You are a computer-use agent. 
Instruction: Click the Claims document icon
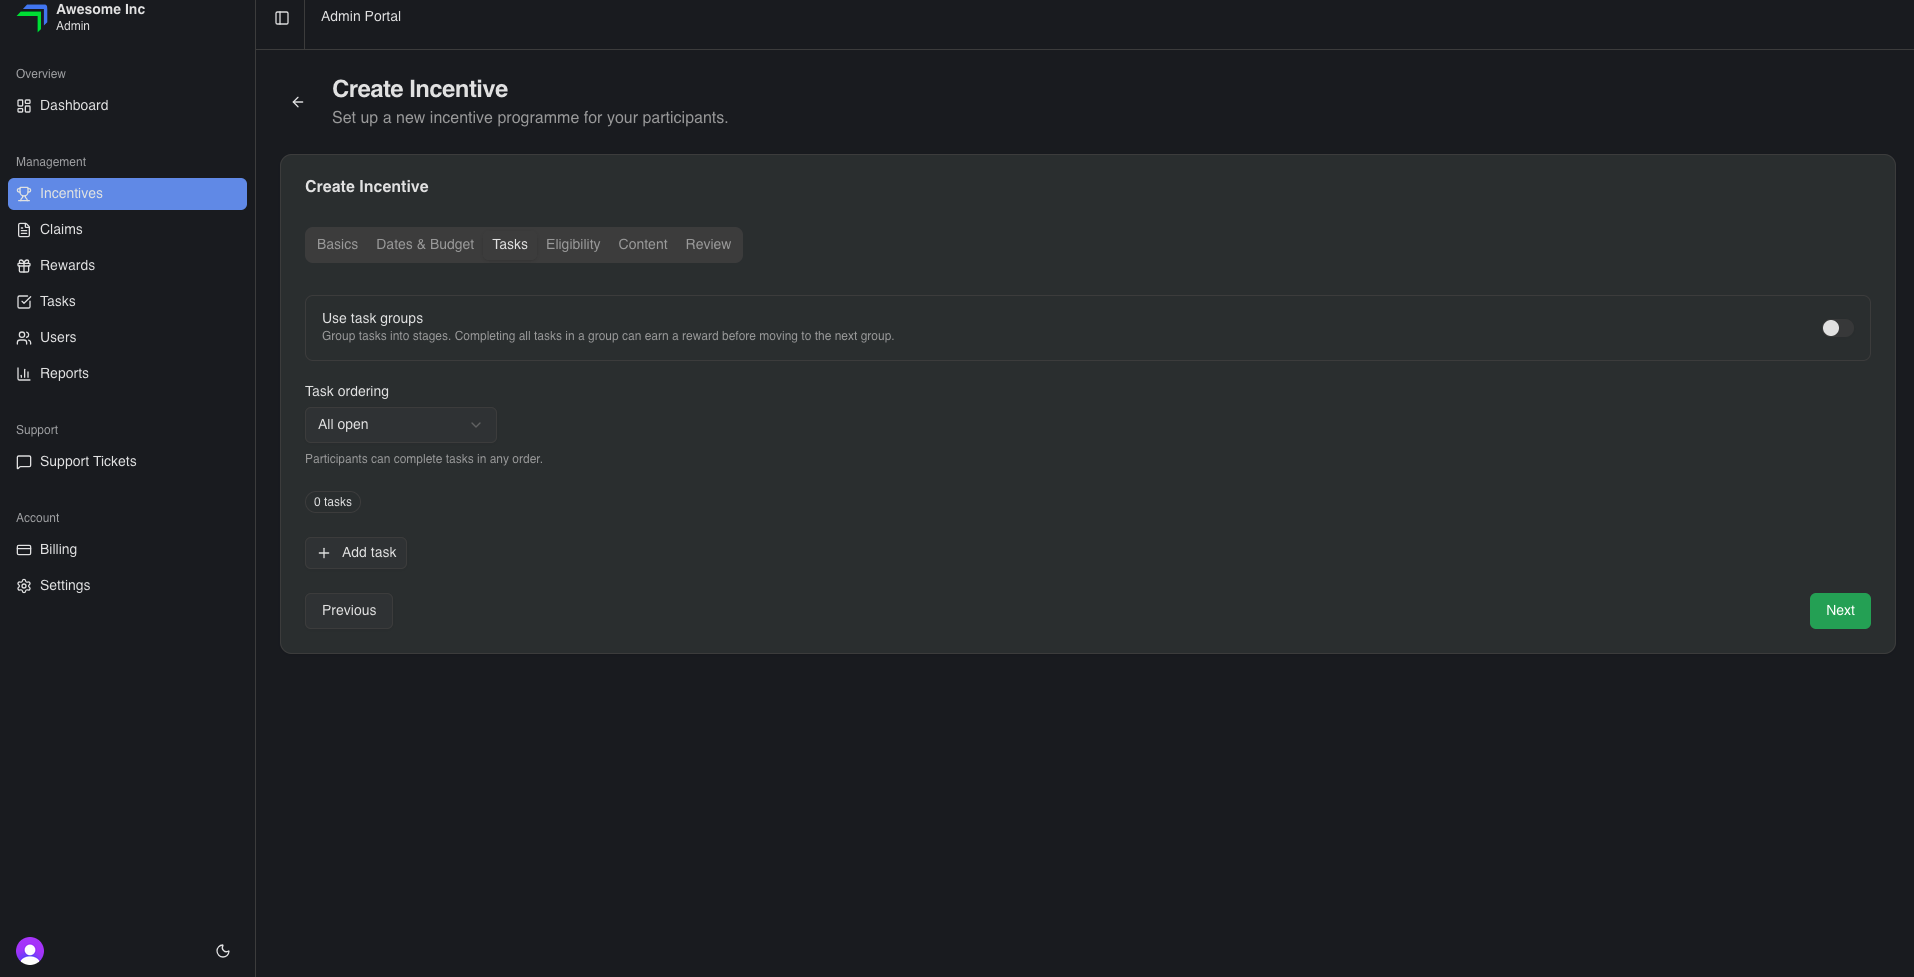pyautogui.click(x=24, y=230)
